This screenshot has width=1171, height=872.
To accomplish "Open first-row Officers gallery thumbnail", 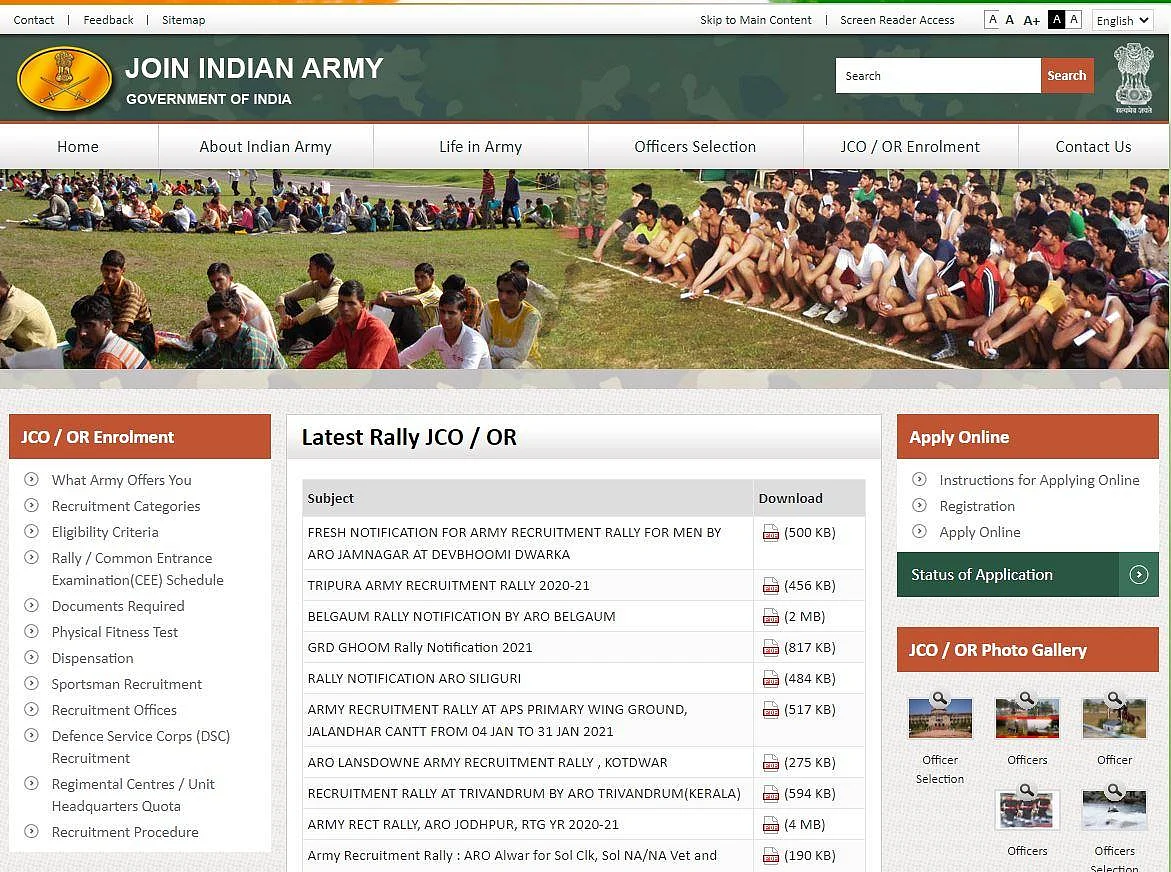I will click(x=1027, y=717).
